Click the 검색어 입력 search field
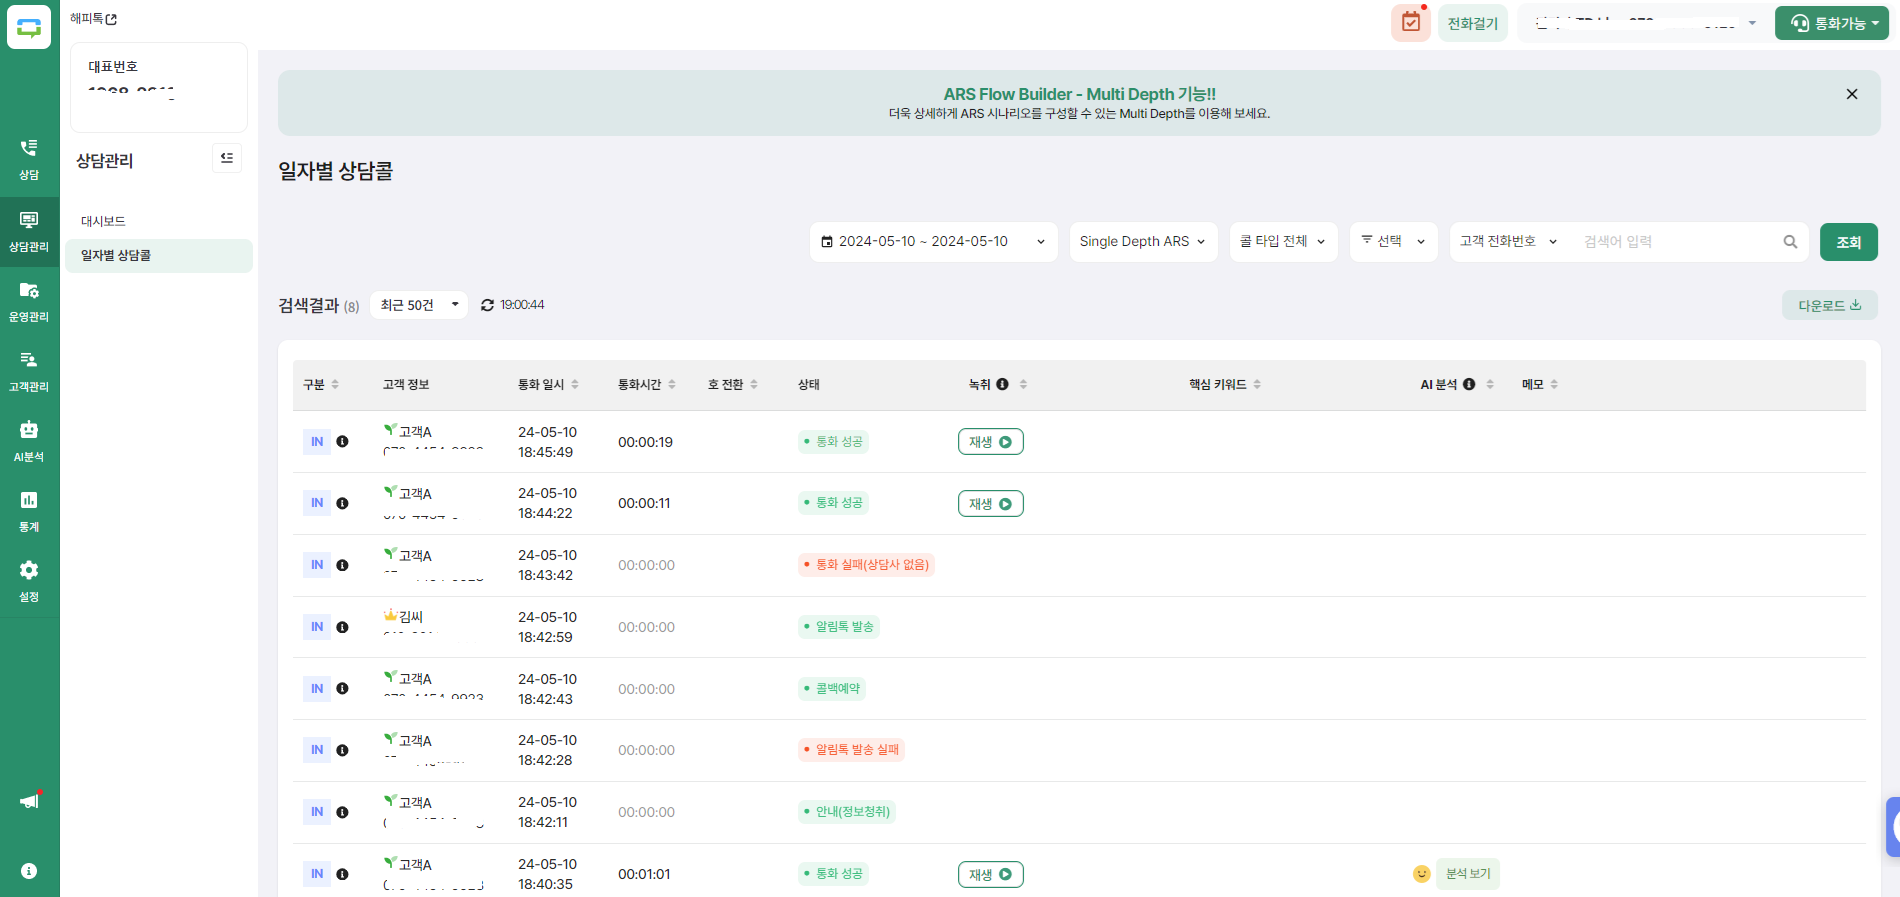Screen dimensions: 1900x897 [x=1675, y=242]
